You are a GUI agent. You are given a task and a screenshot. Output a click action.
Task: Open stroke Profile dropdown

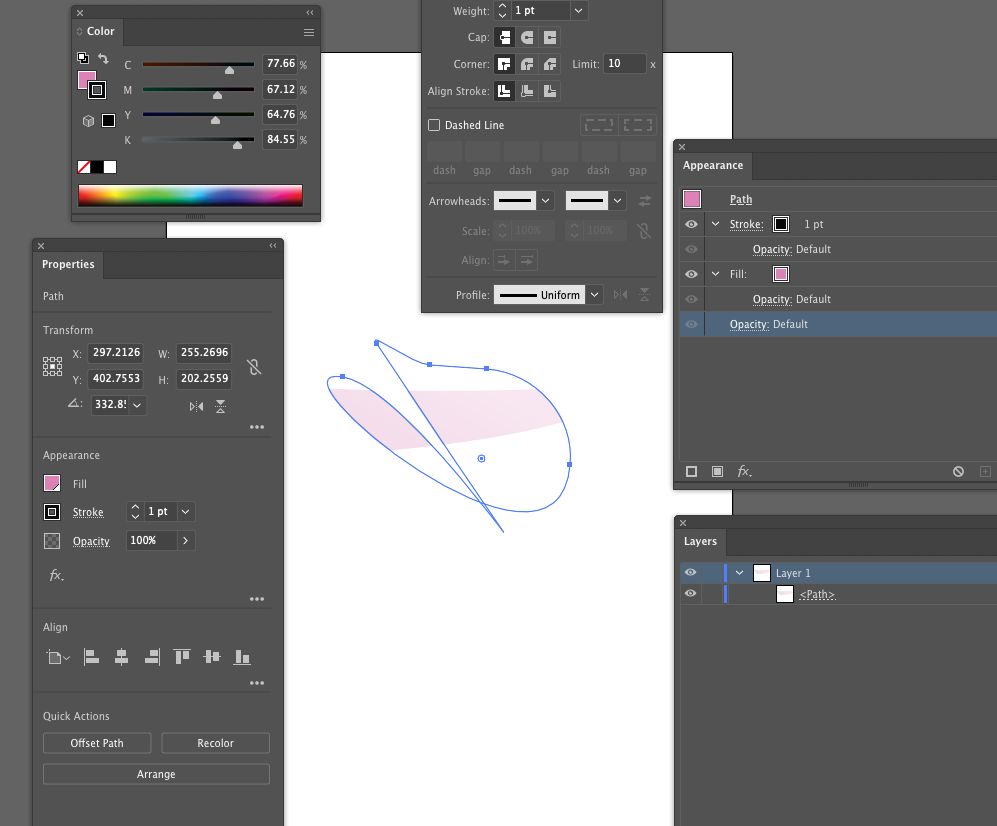(594, 294)
